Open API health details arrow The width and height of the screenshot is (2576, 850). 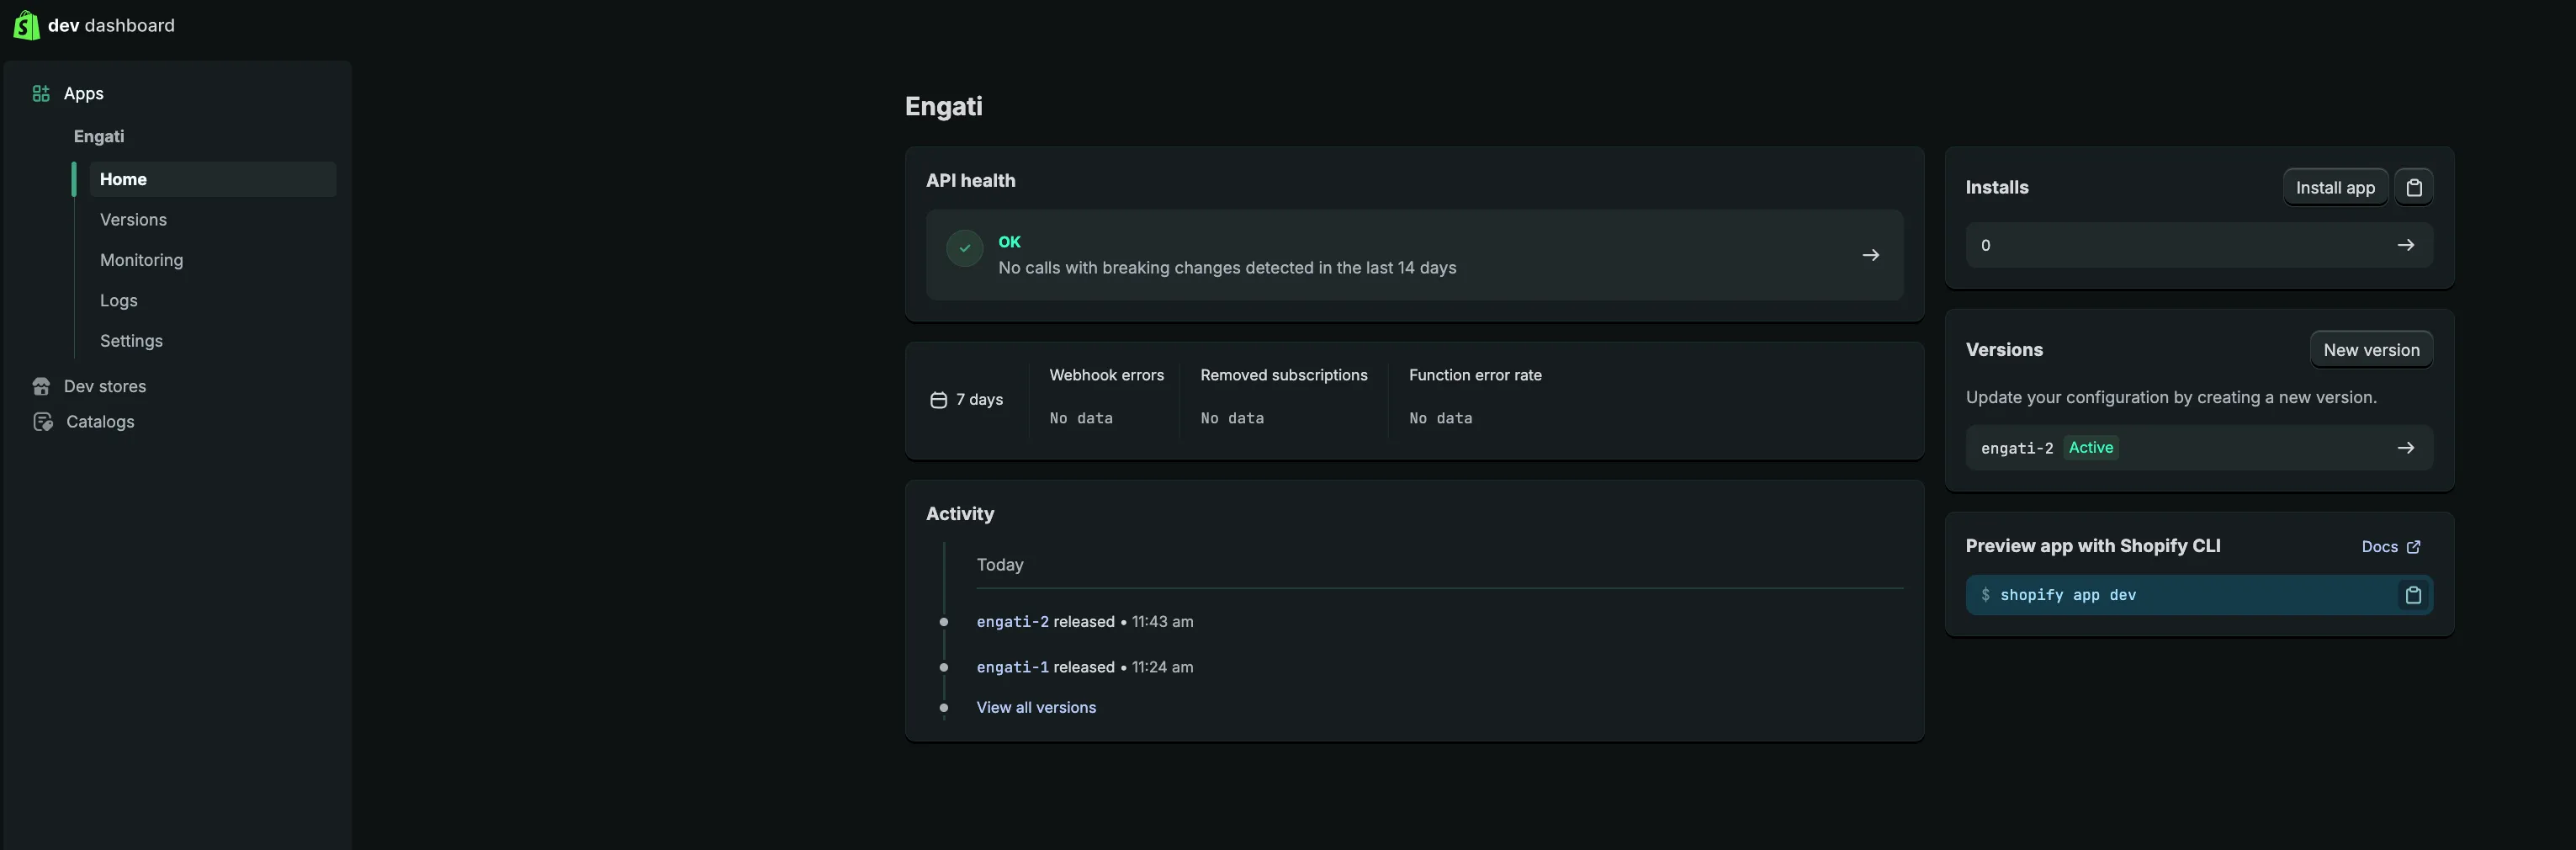(x=1870, y=255)
